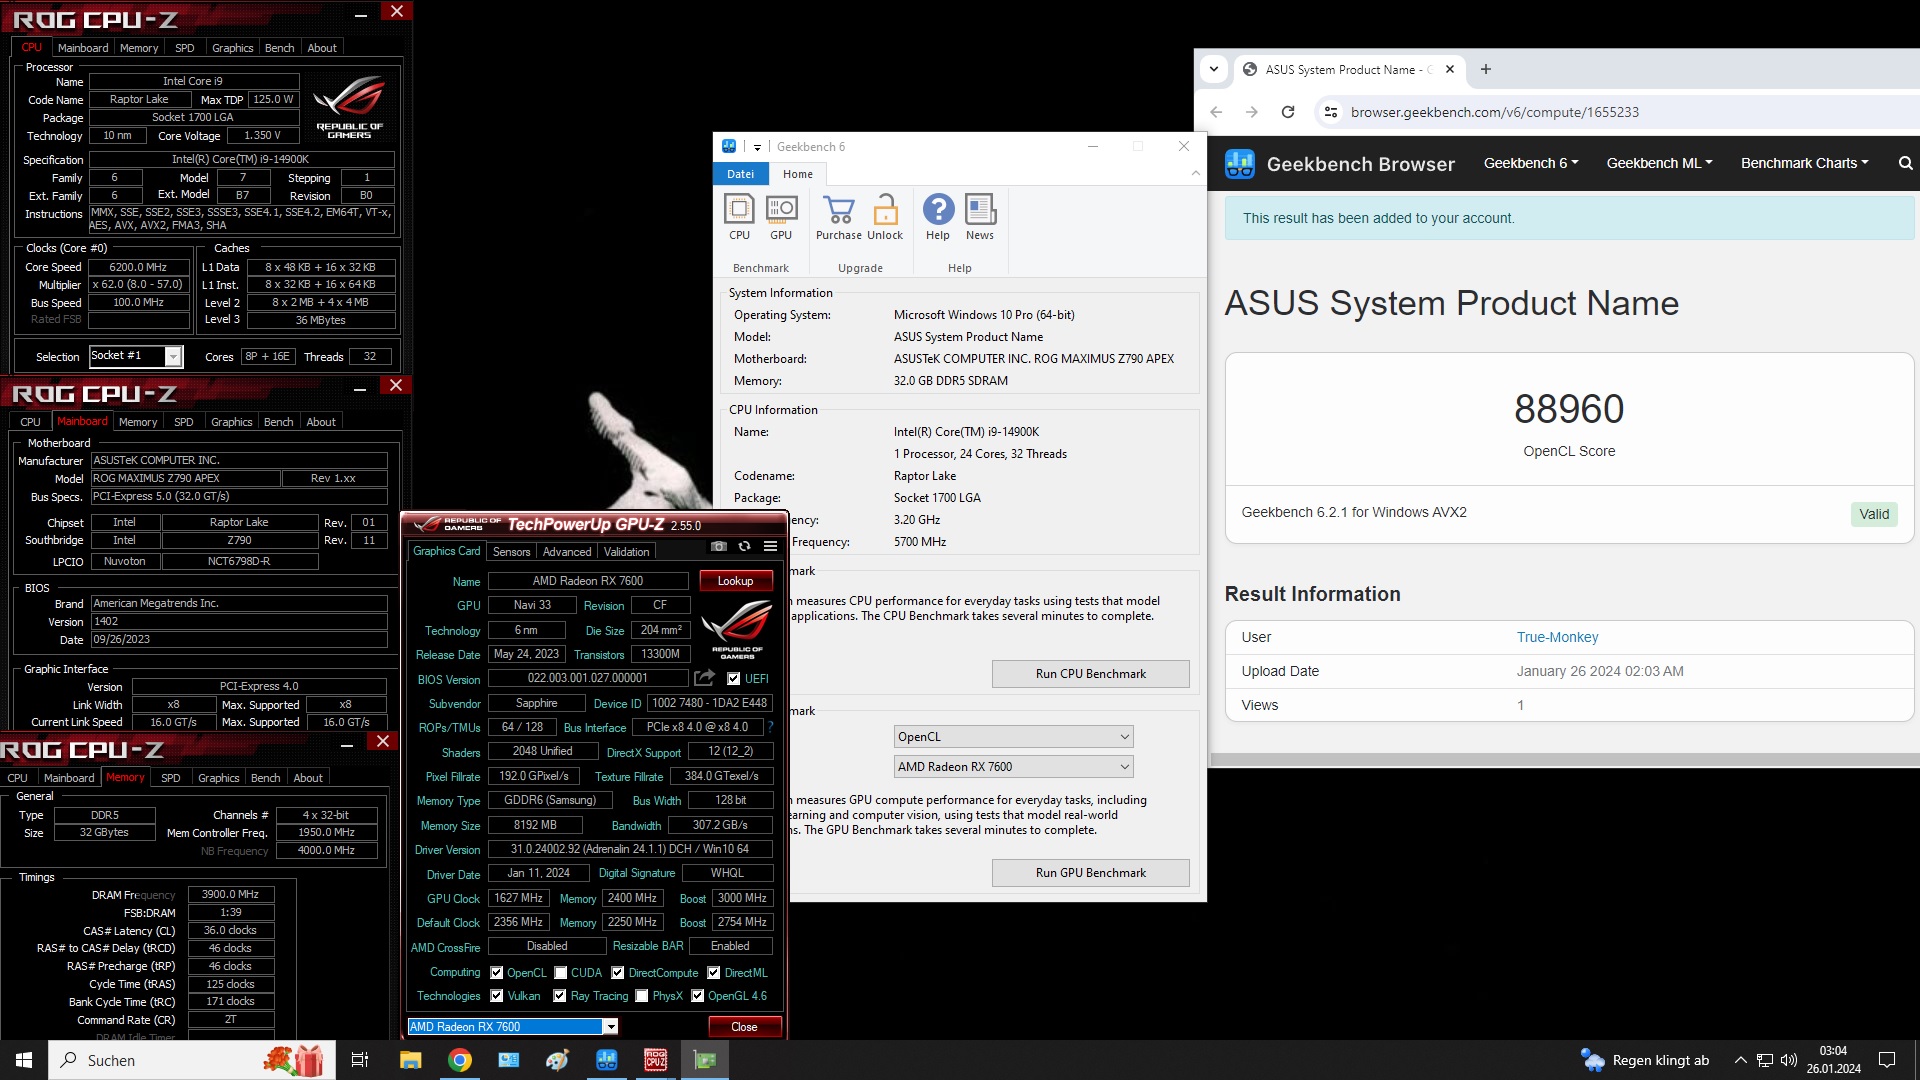Open the Purchase cart icon in Geekbench

(x=838, y=217)
